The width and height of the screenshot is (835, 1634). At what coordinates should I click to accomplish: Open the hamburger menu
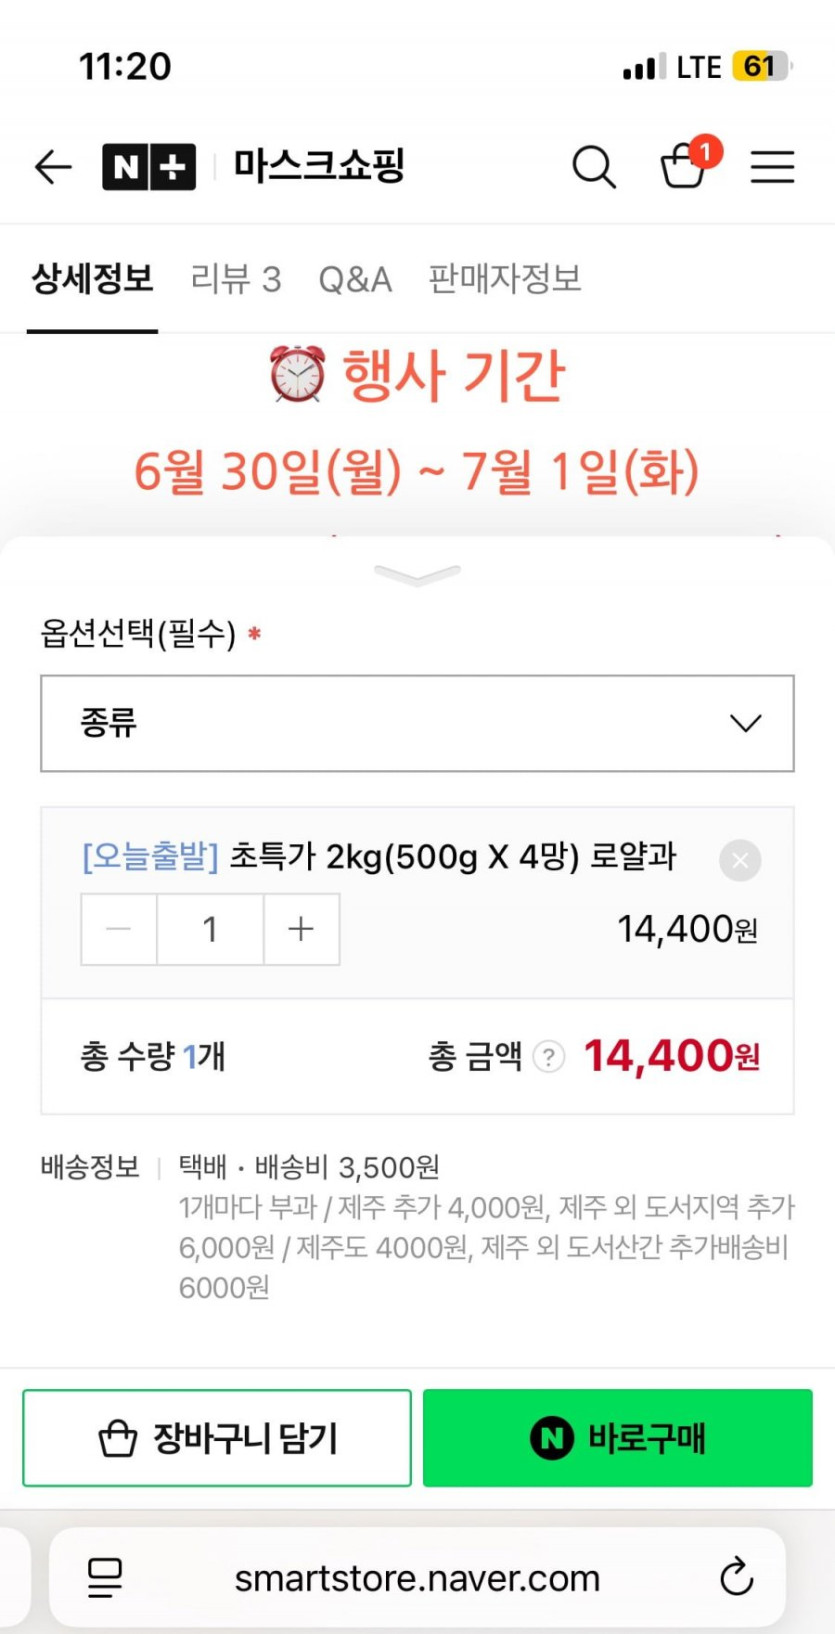tap(772, 166)
